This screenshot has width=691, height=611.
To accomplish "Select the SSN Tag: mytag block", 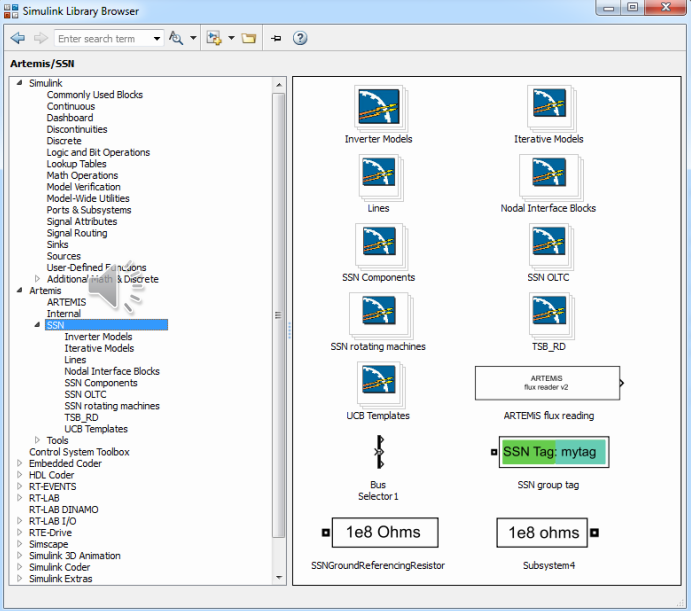I will pyautogui.click(x=554, y=452).
